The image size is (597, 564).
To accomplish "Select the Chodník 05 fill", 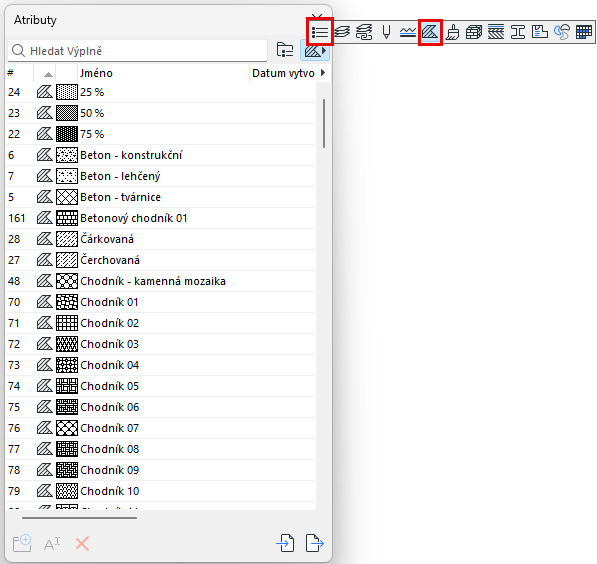I will (160, 386).
